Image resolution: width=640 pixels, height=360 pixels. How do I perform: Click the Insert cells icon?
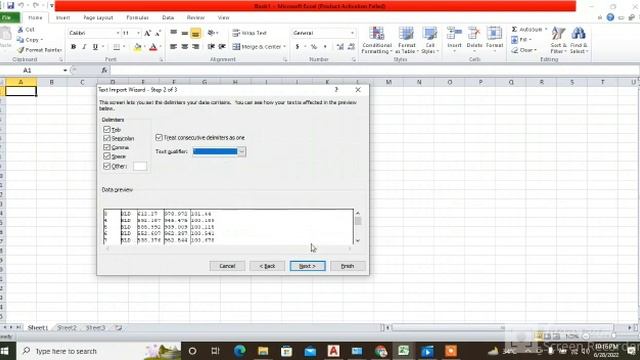pos(454,34)
